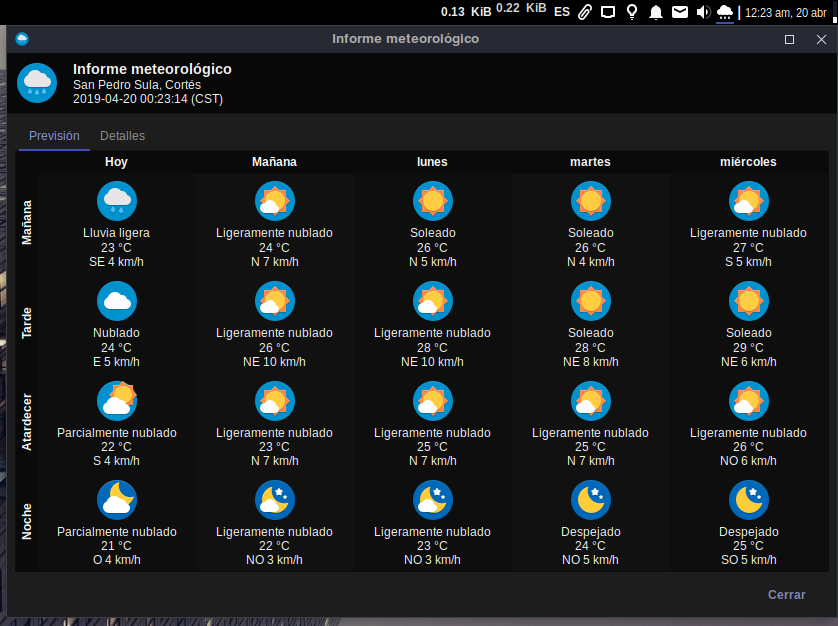Click the large weather icon in the header
This screenshot has width=838, height=626.
[37, 83]
